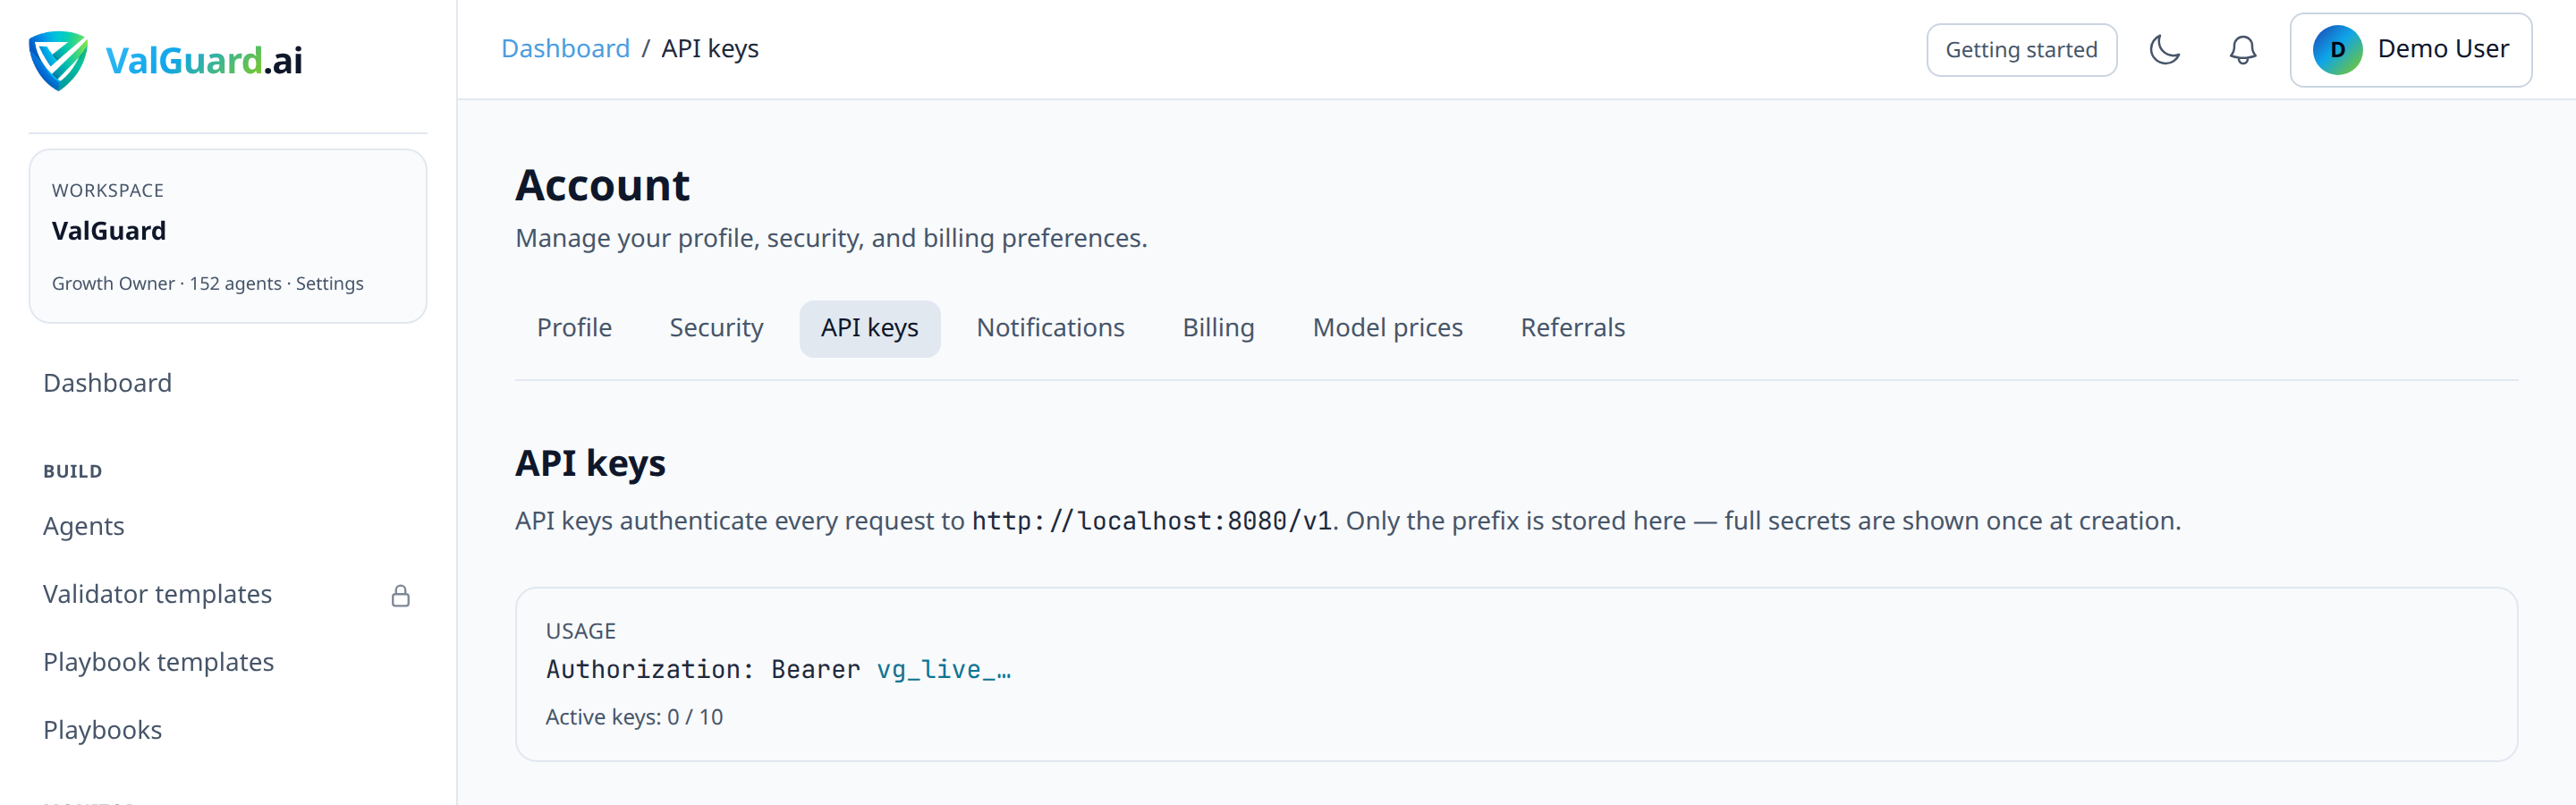Click the API keys section heading

[590, 463]
